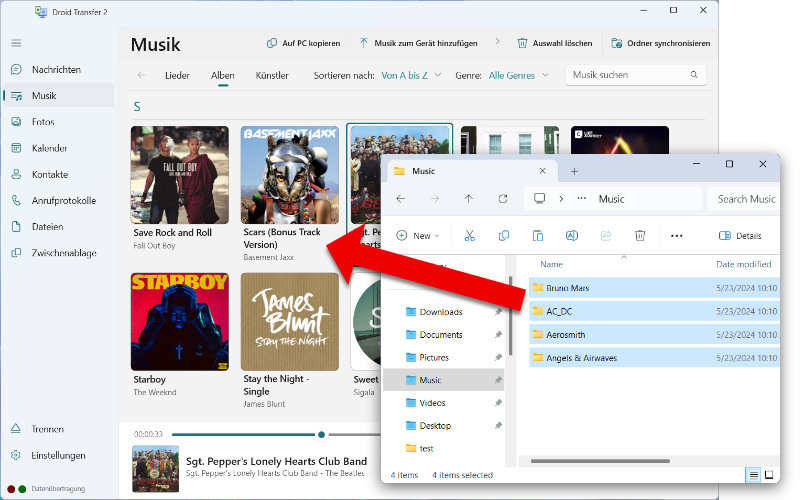Click Explorer back navigation arrow
The image size is (800, 500).
(401, 199)
